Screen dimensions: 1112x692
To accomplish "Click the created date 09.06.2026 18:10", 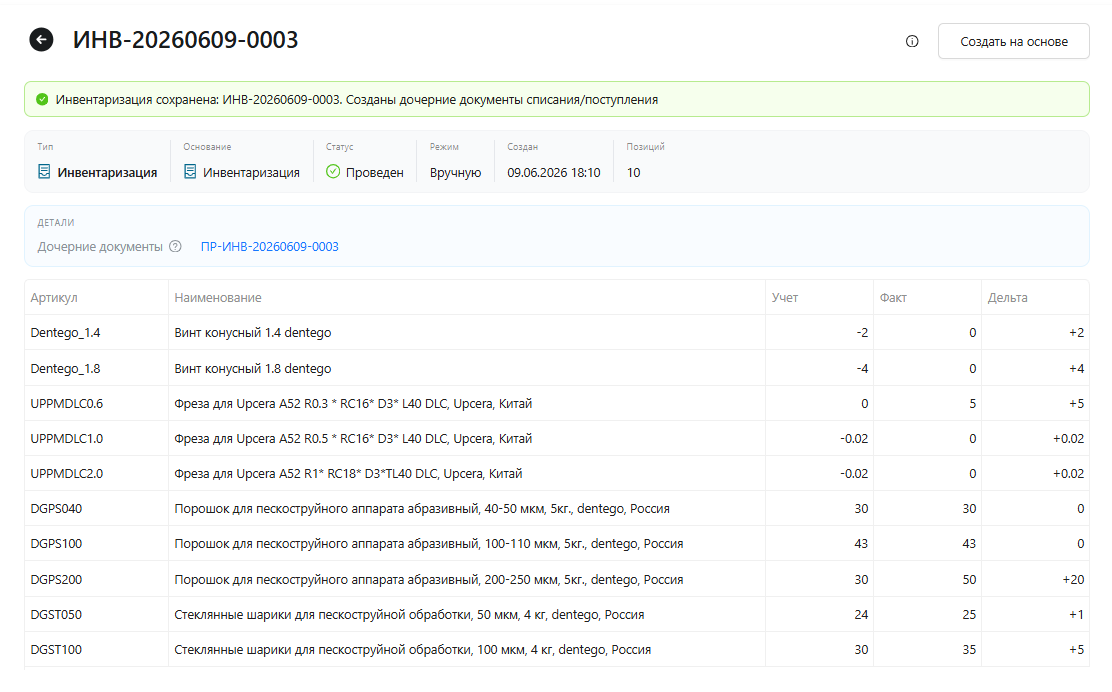I will point(554,172).
